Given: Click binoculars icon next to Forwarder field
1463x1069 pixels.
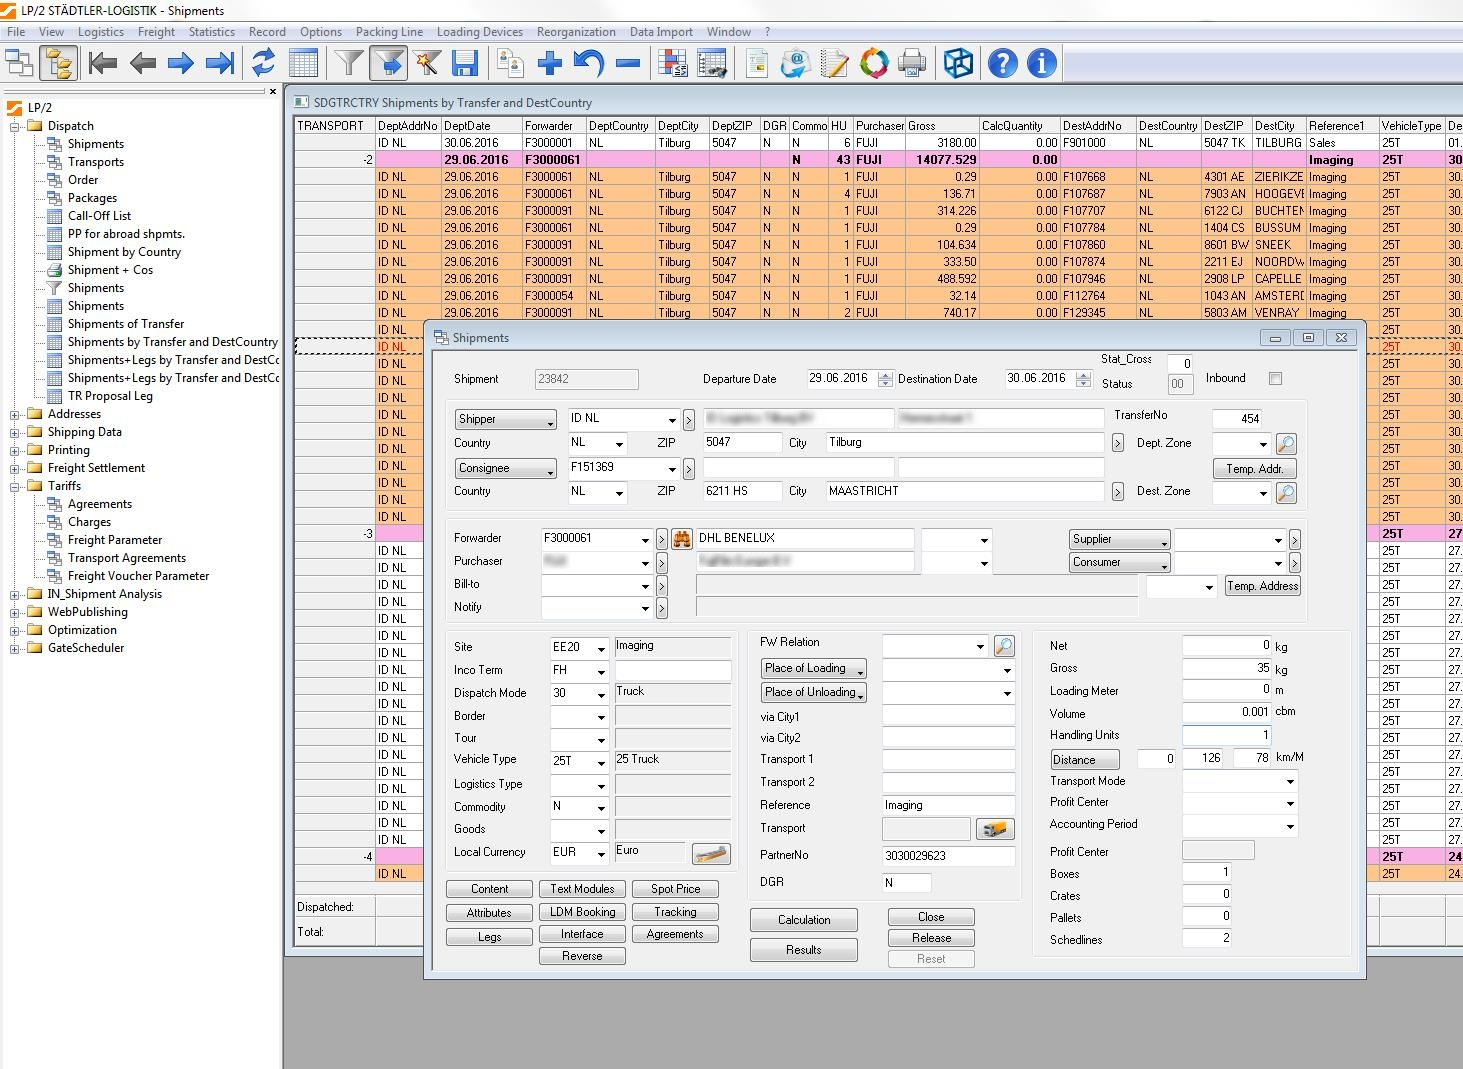Looking at the screenshot, I should click(x=682, y=539).
